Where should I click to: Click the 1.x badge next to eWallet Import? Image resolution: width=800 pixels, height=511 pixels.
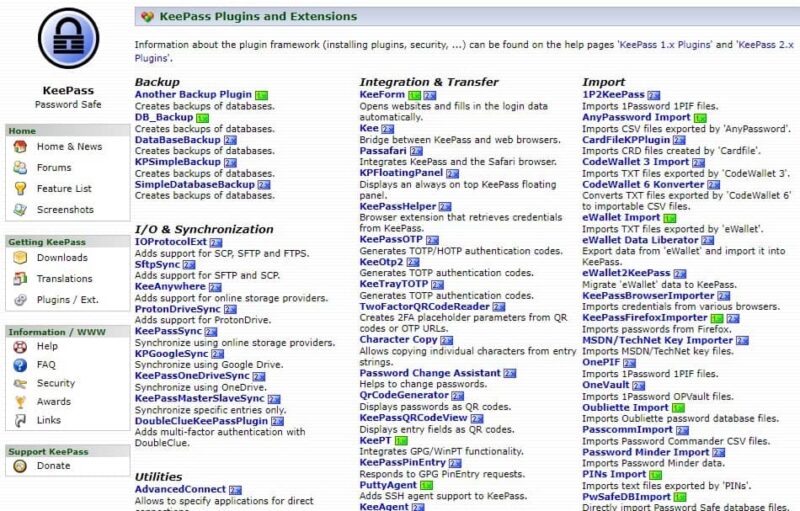pyautogui.click(x=669, y=218)
